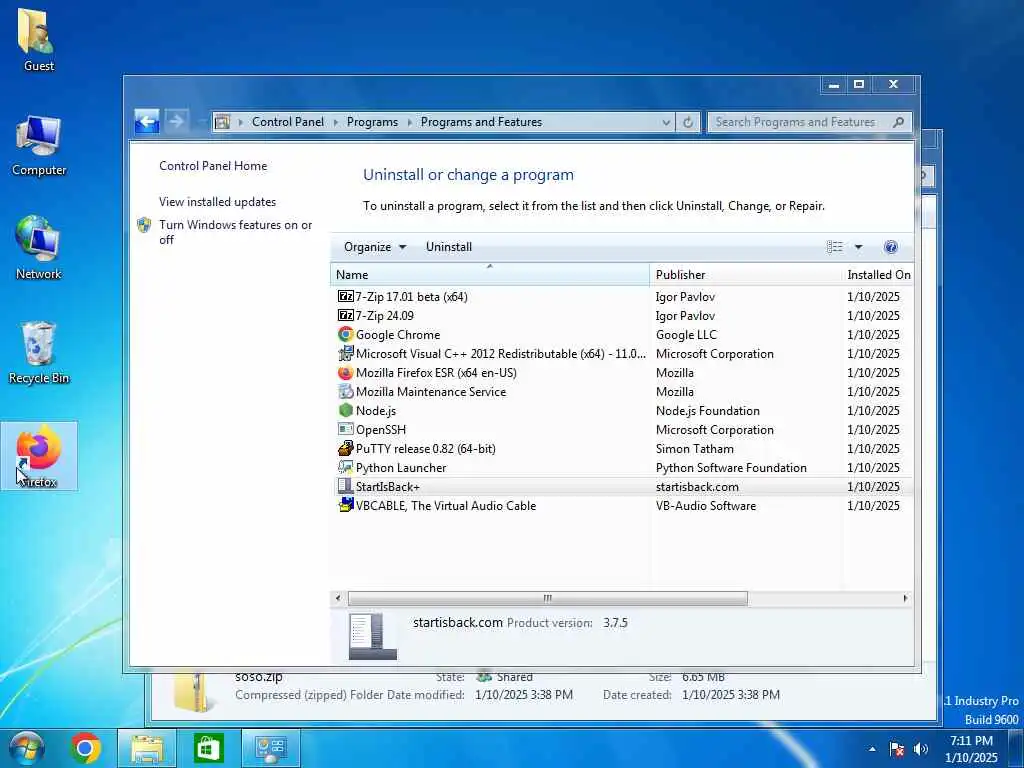Click Programs and Features breadcrumb
The height and width of the screenshot is (768, 1024).
coord(481,122)
